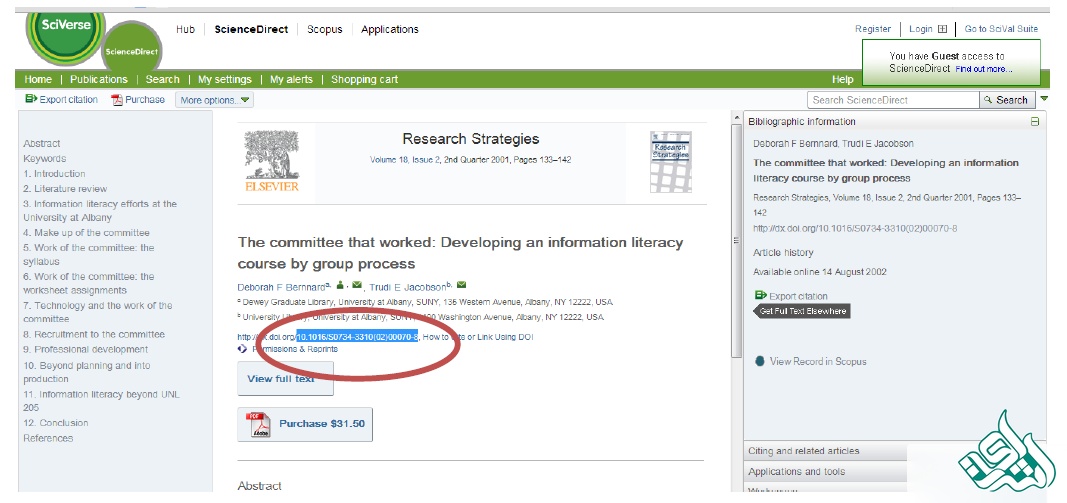This screenshot has width=1067, height=503.
Task: Jump to Keywords in the outline
Action: (44, 159)
